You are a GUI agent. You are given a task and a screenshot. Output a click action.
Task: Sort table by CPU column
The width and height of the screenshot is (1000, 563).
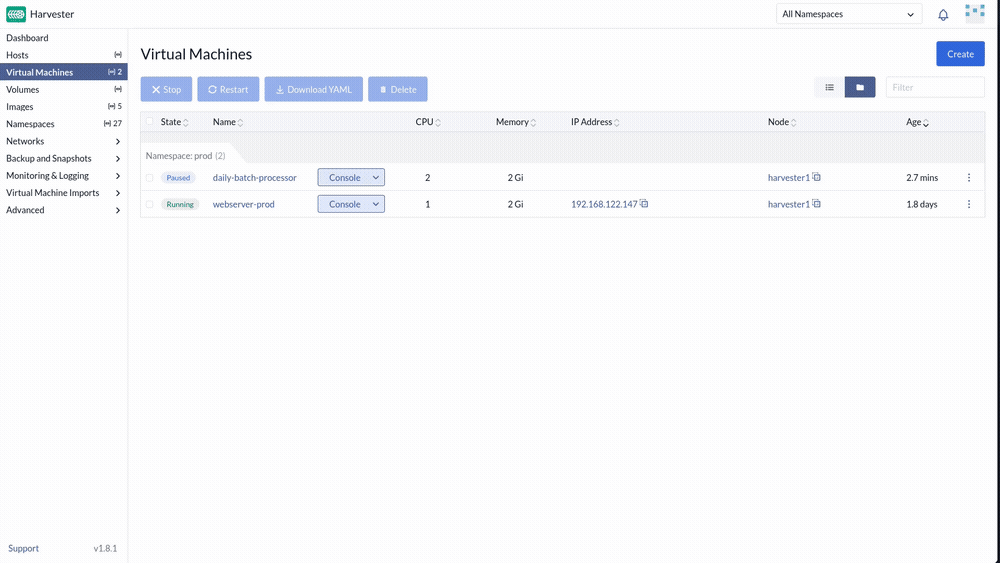[428, 122]
